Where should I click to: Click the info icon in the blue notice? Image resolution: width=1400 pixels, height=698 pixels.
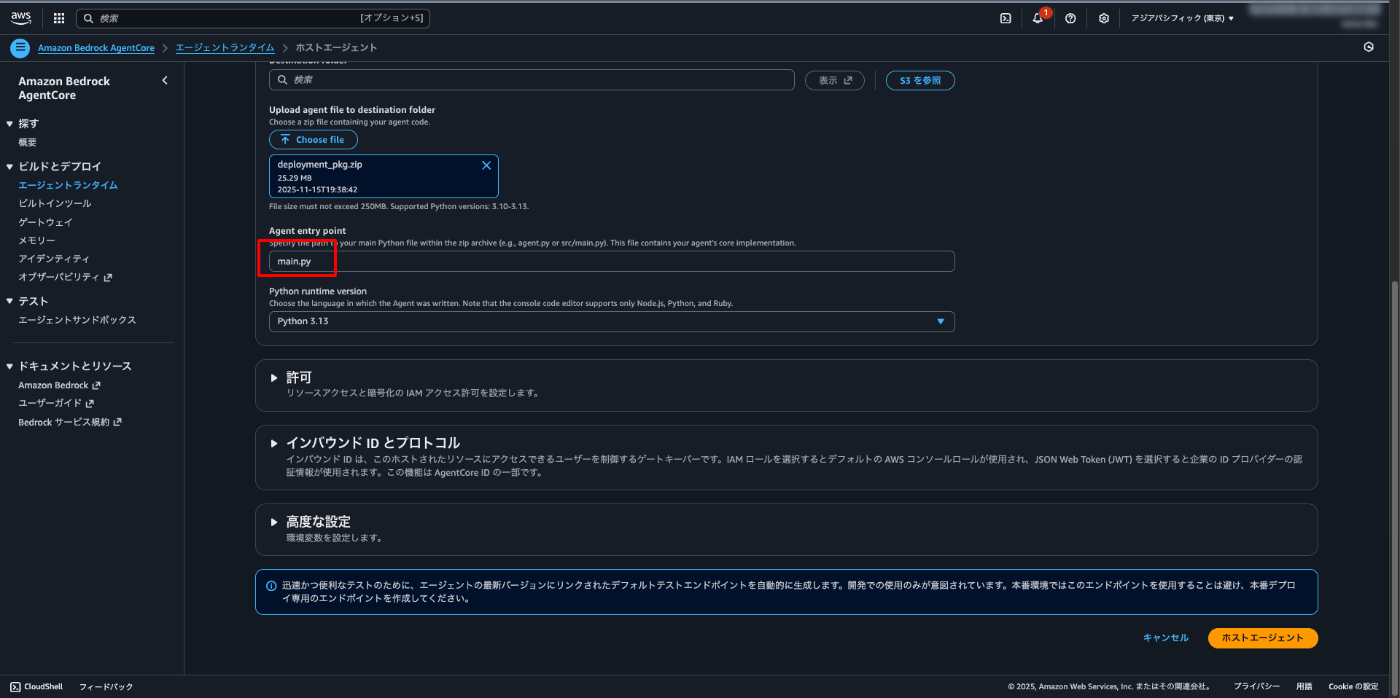click(271, 586)
